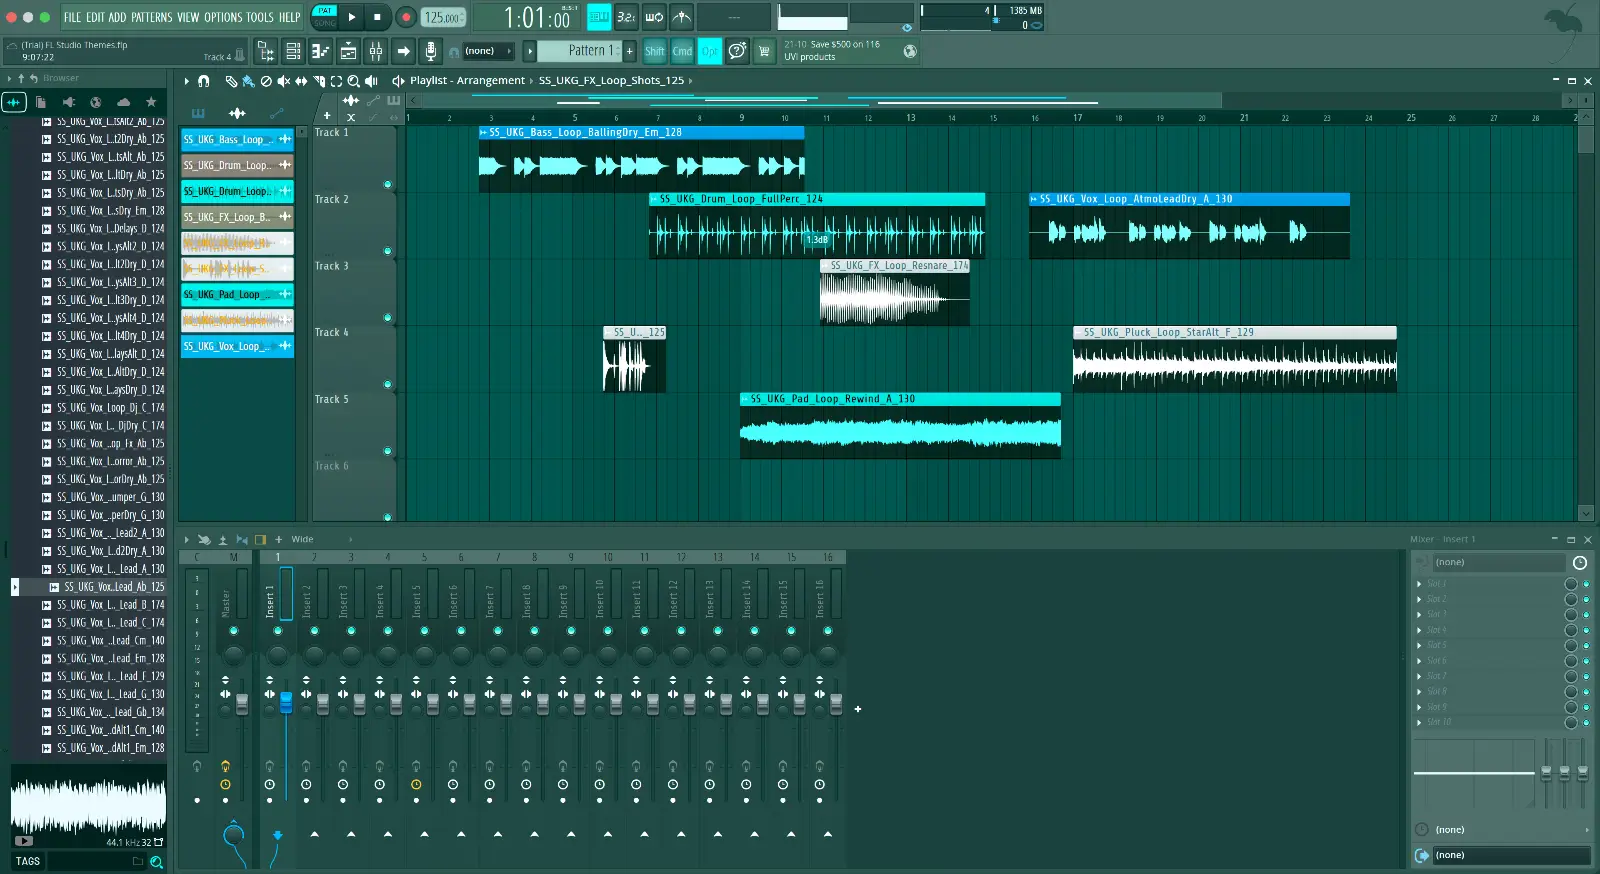Click the TAGS button in the Browser
The width and height of the screenshot is (1600, 874).
(x=28, y=861)
